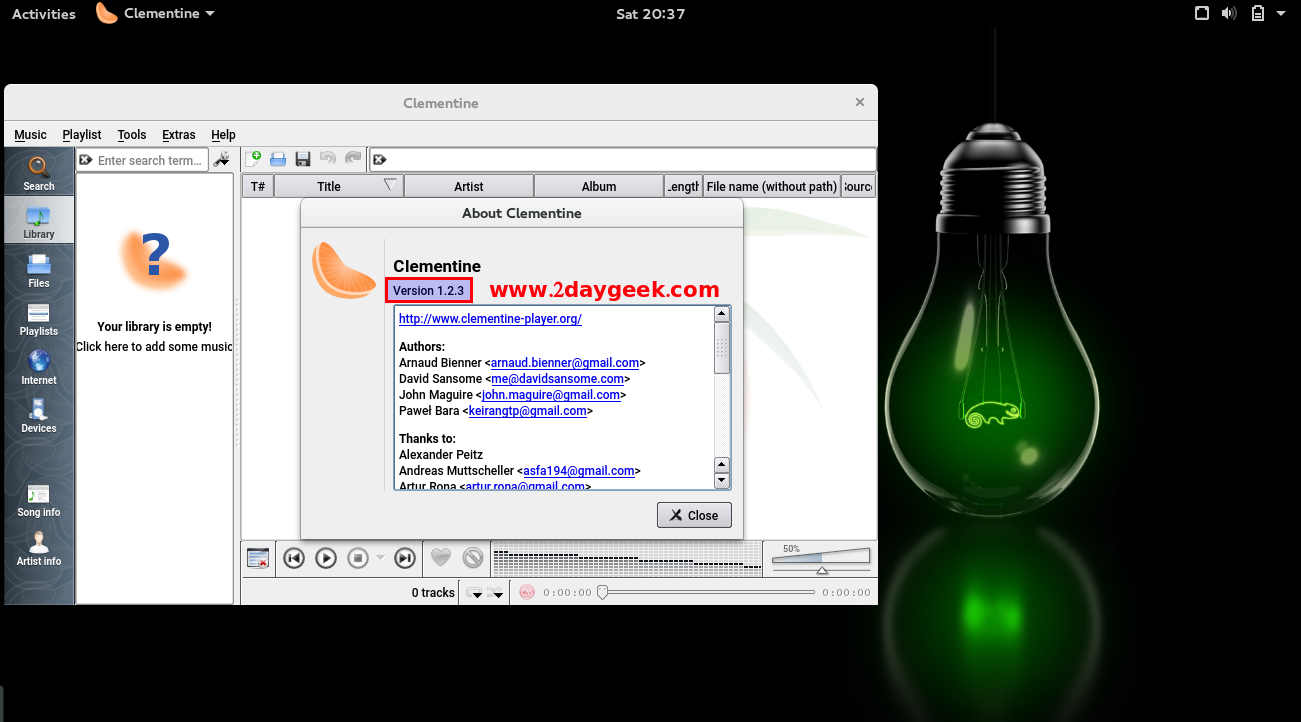Open the Files sidebar tab
Viewport: 1301px width, 722px height.
(39, 270)
